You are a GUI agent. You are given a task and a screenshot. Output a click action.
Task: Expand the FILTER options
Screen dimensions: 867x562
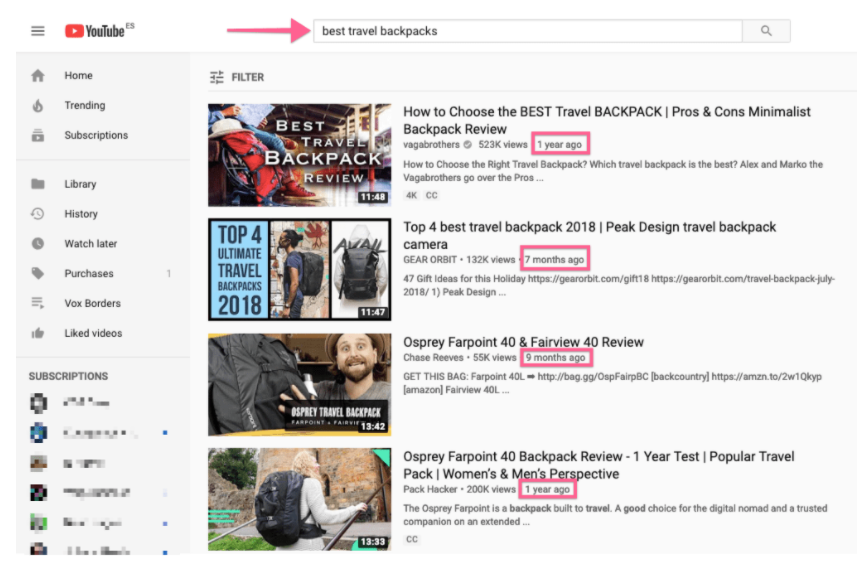pos(236,77)
